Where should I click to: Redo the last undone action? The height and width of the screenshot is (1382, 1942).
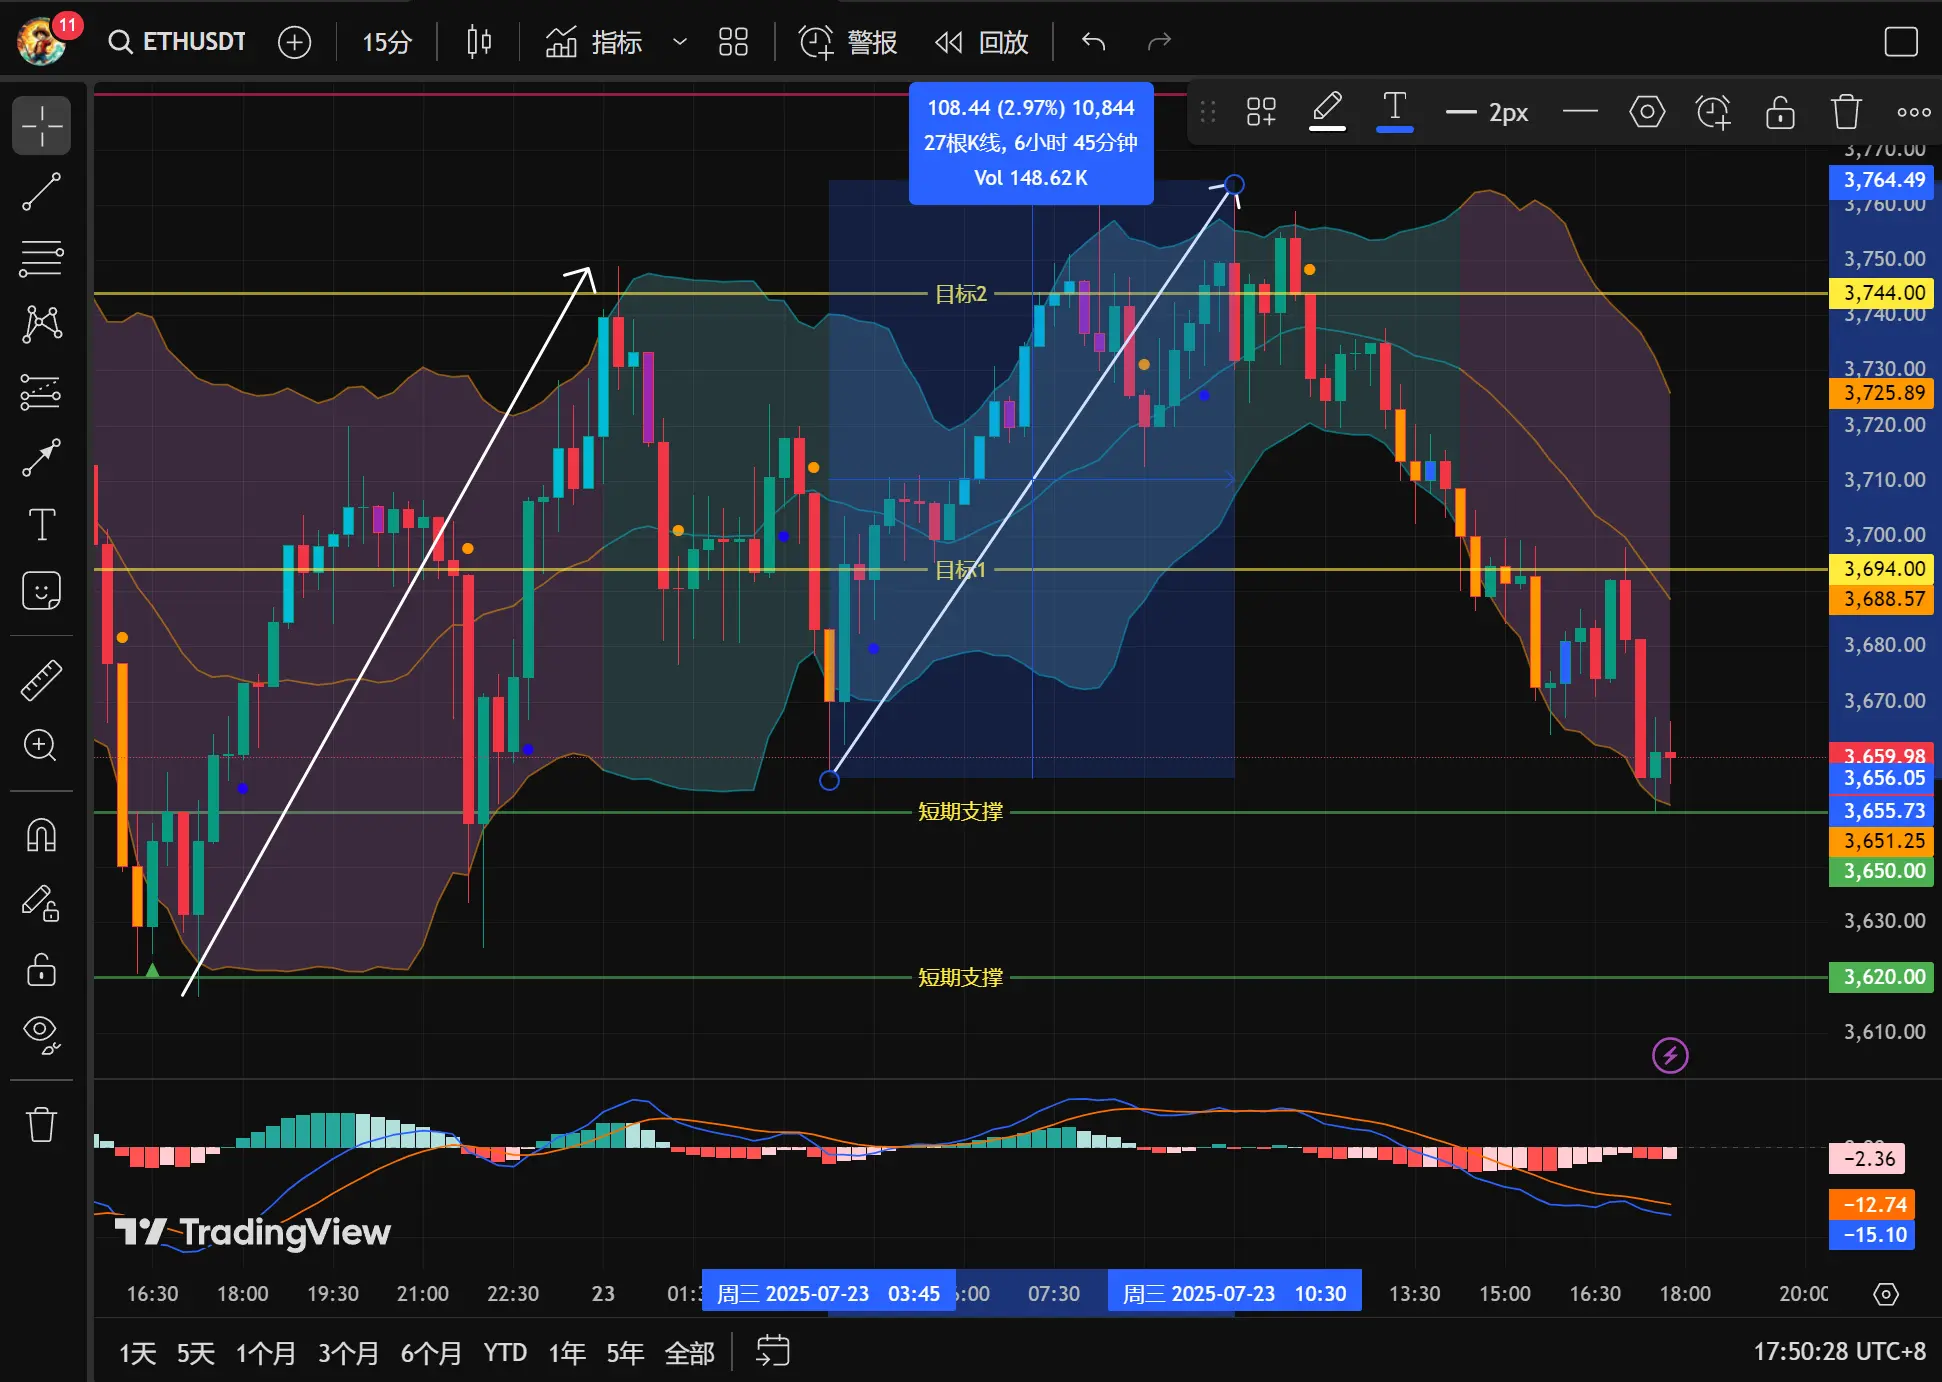(x=1159, y=42)
